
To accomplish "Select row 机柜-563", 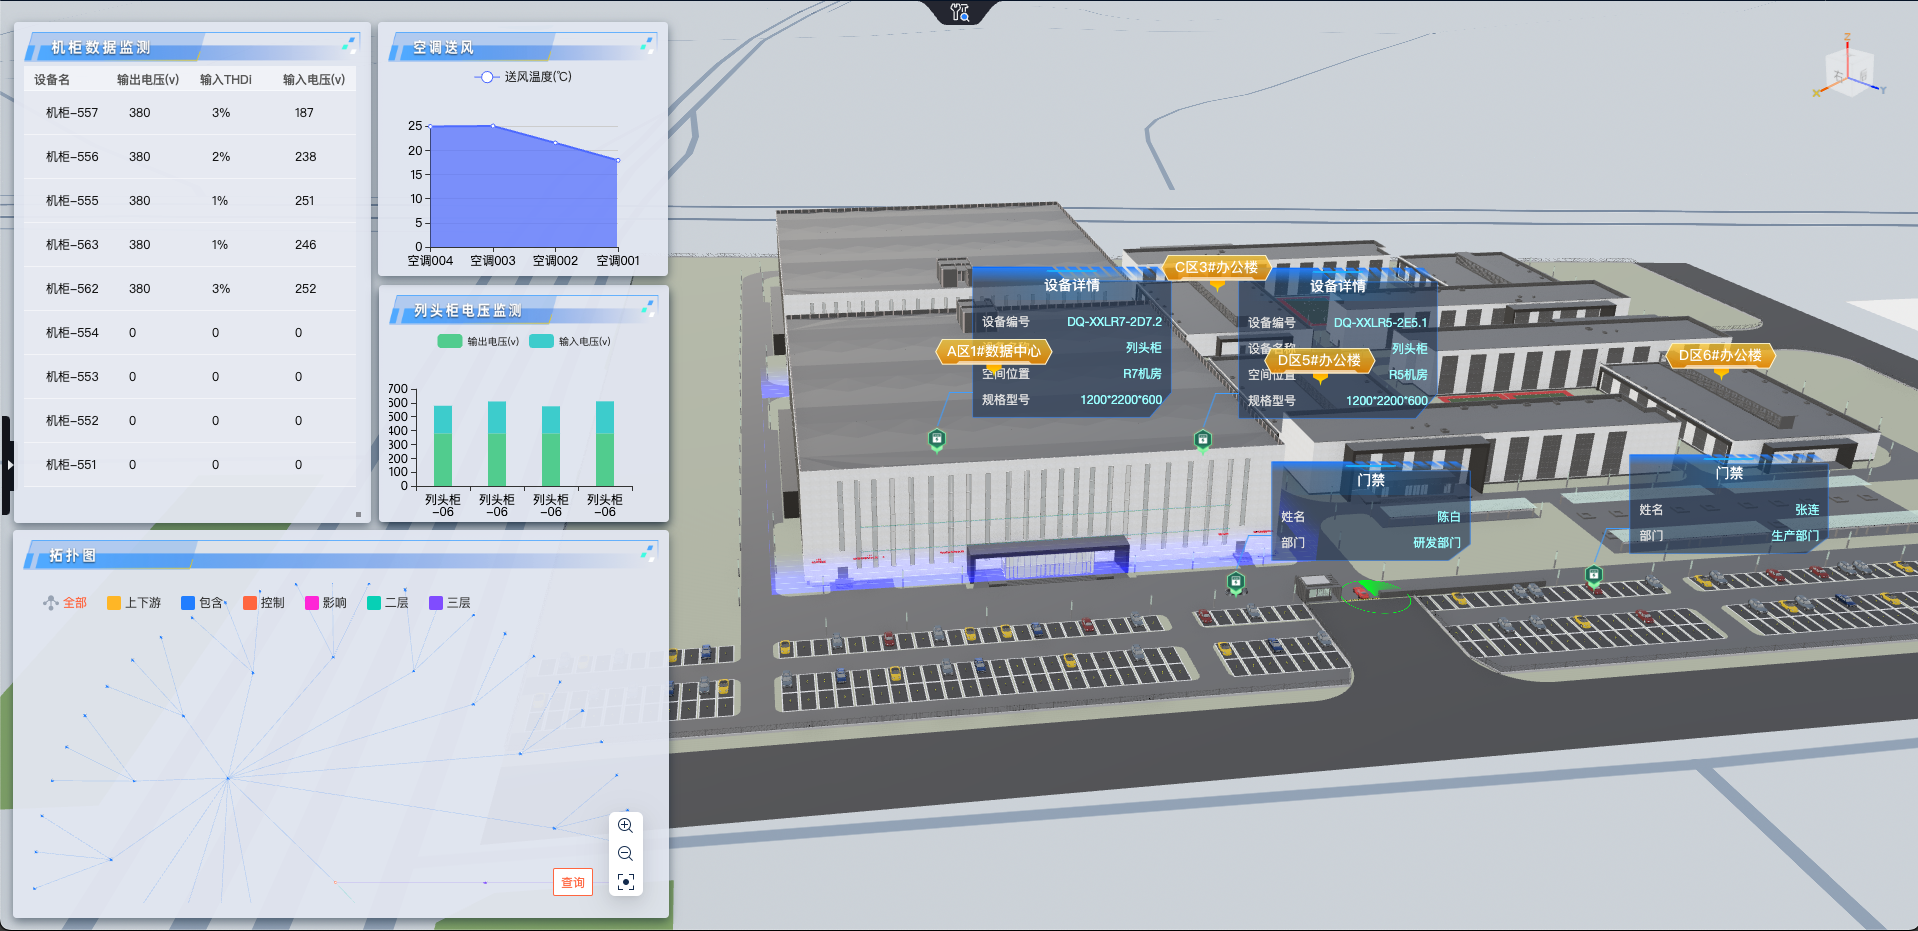I will click(x=190, y=245).
